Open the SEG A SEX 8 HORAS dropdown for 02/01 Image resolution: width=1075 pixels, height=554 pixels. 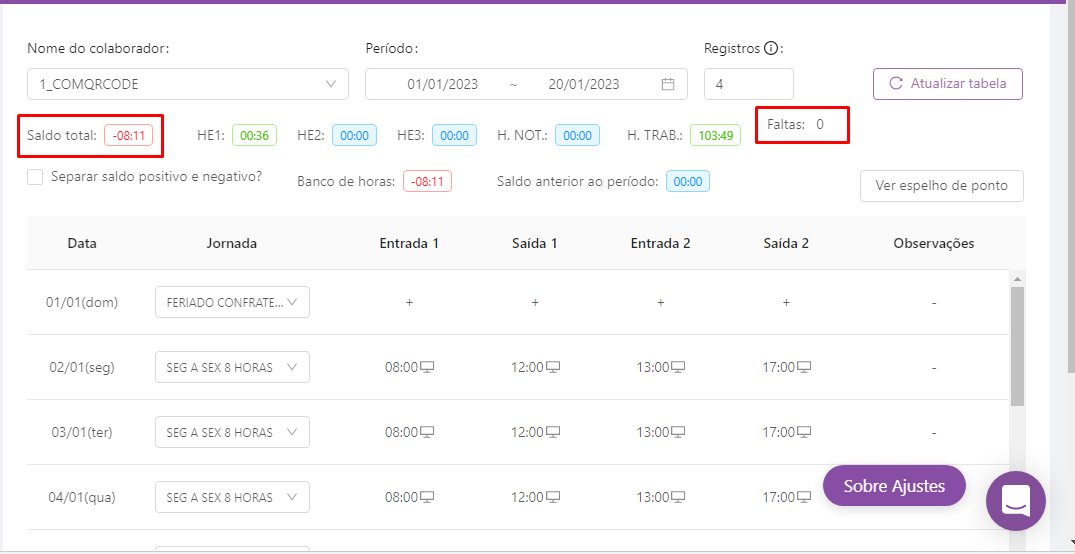coord(232,367)
